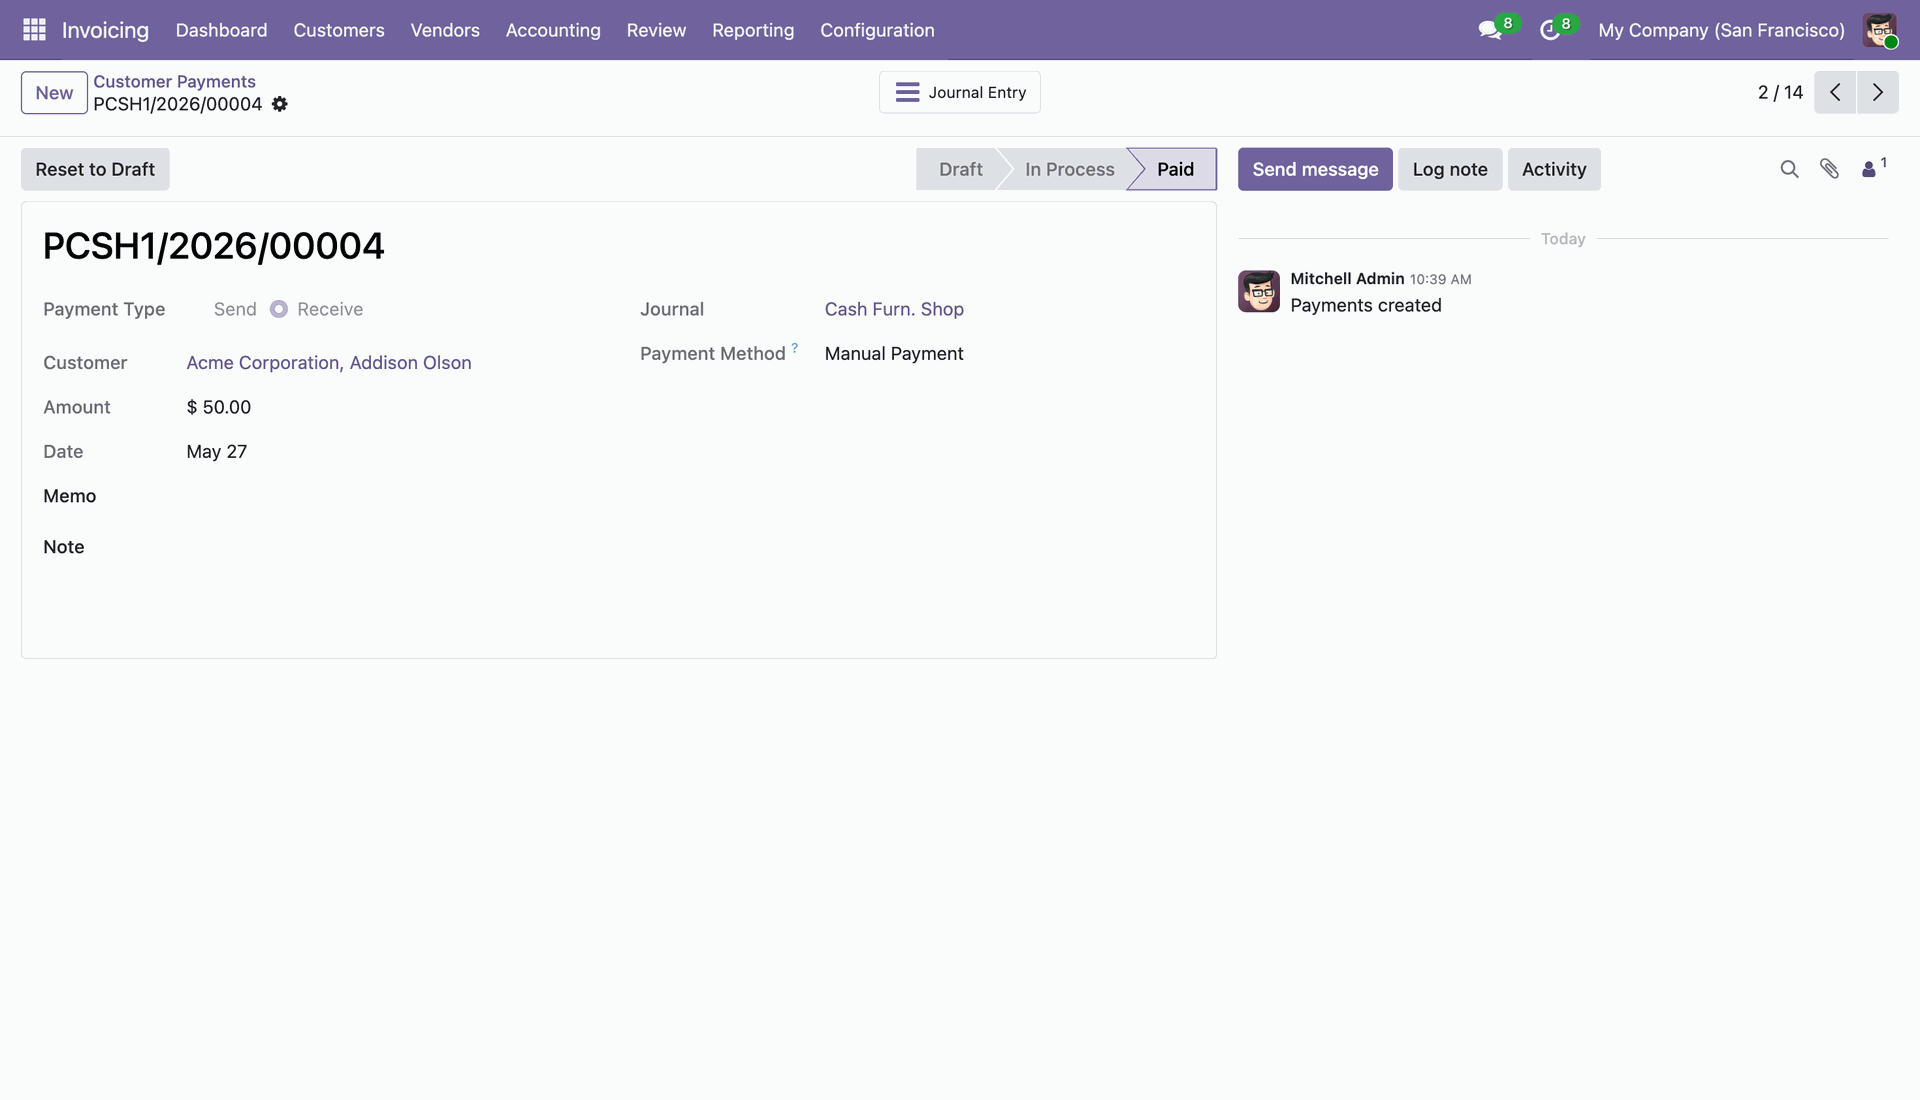Screen dimensions: 1920x1100
Task: Open Customer Payments breadcrumb link
Action: 174,81
